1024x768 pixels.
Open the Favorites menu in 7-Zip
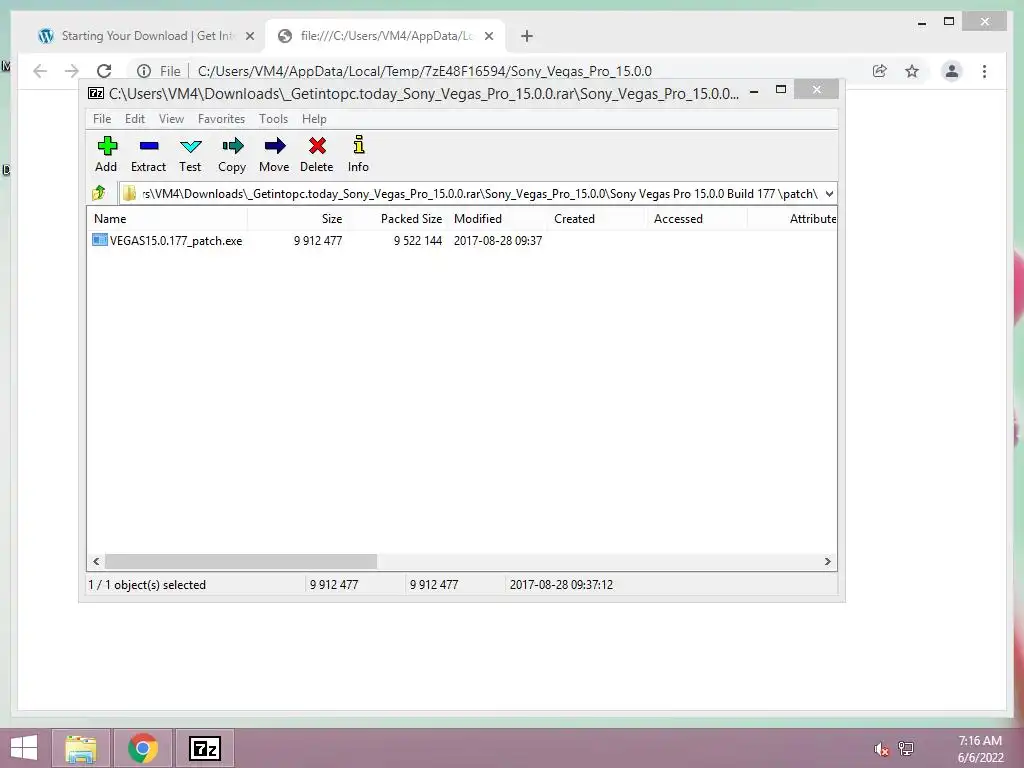coord(221,119)
